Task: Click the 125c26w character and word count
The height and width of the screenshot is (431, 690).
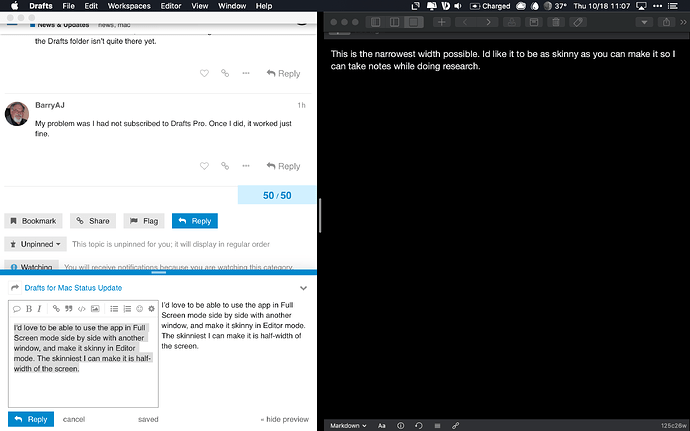Action: (x=673, y=426)
